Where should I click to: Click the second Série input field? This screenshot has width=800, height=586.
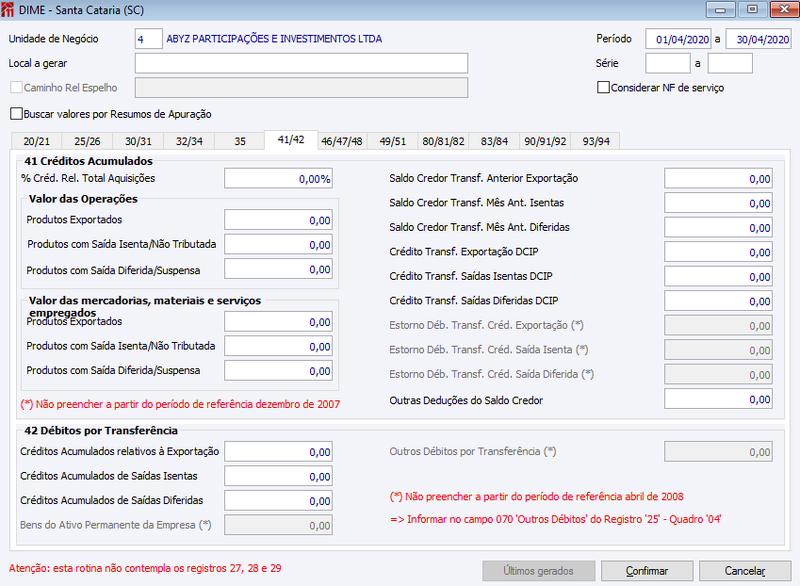[730, 63]
